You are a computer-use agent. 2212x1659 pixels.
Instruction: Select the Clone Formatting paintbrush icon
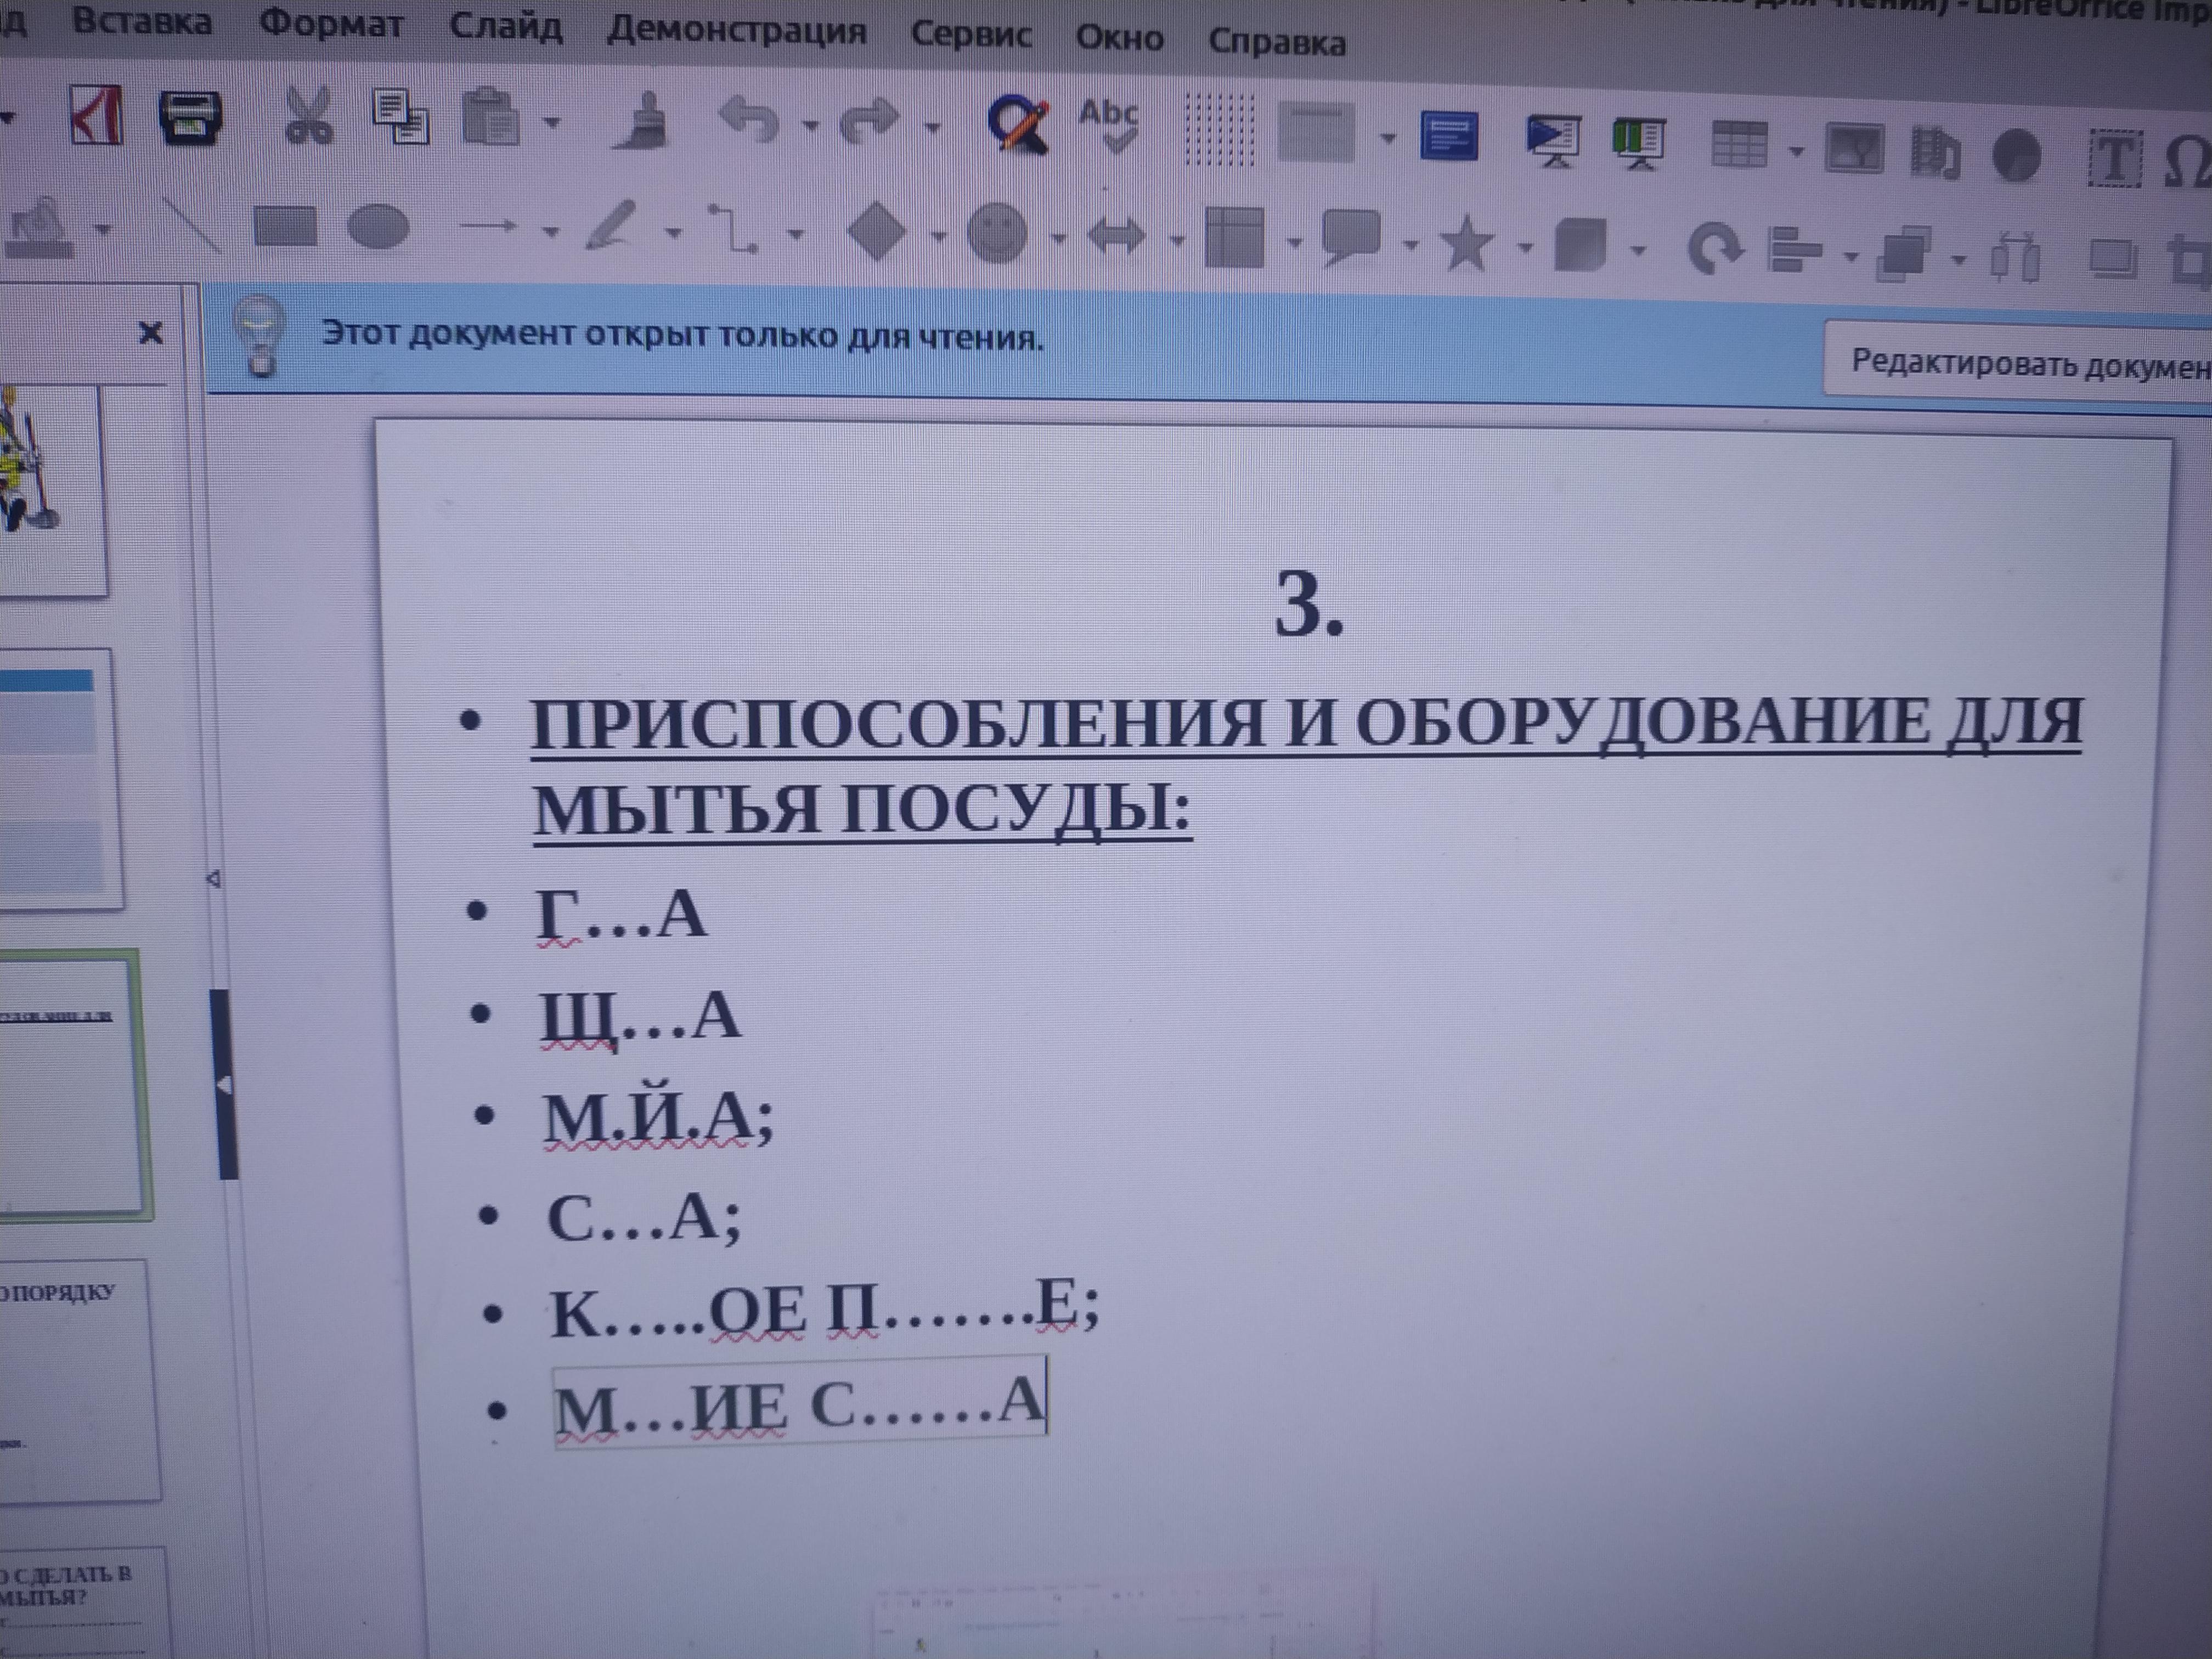click(x=643, y=122)
